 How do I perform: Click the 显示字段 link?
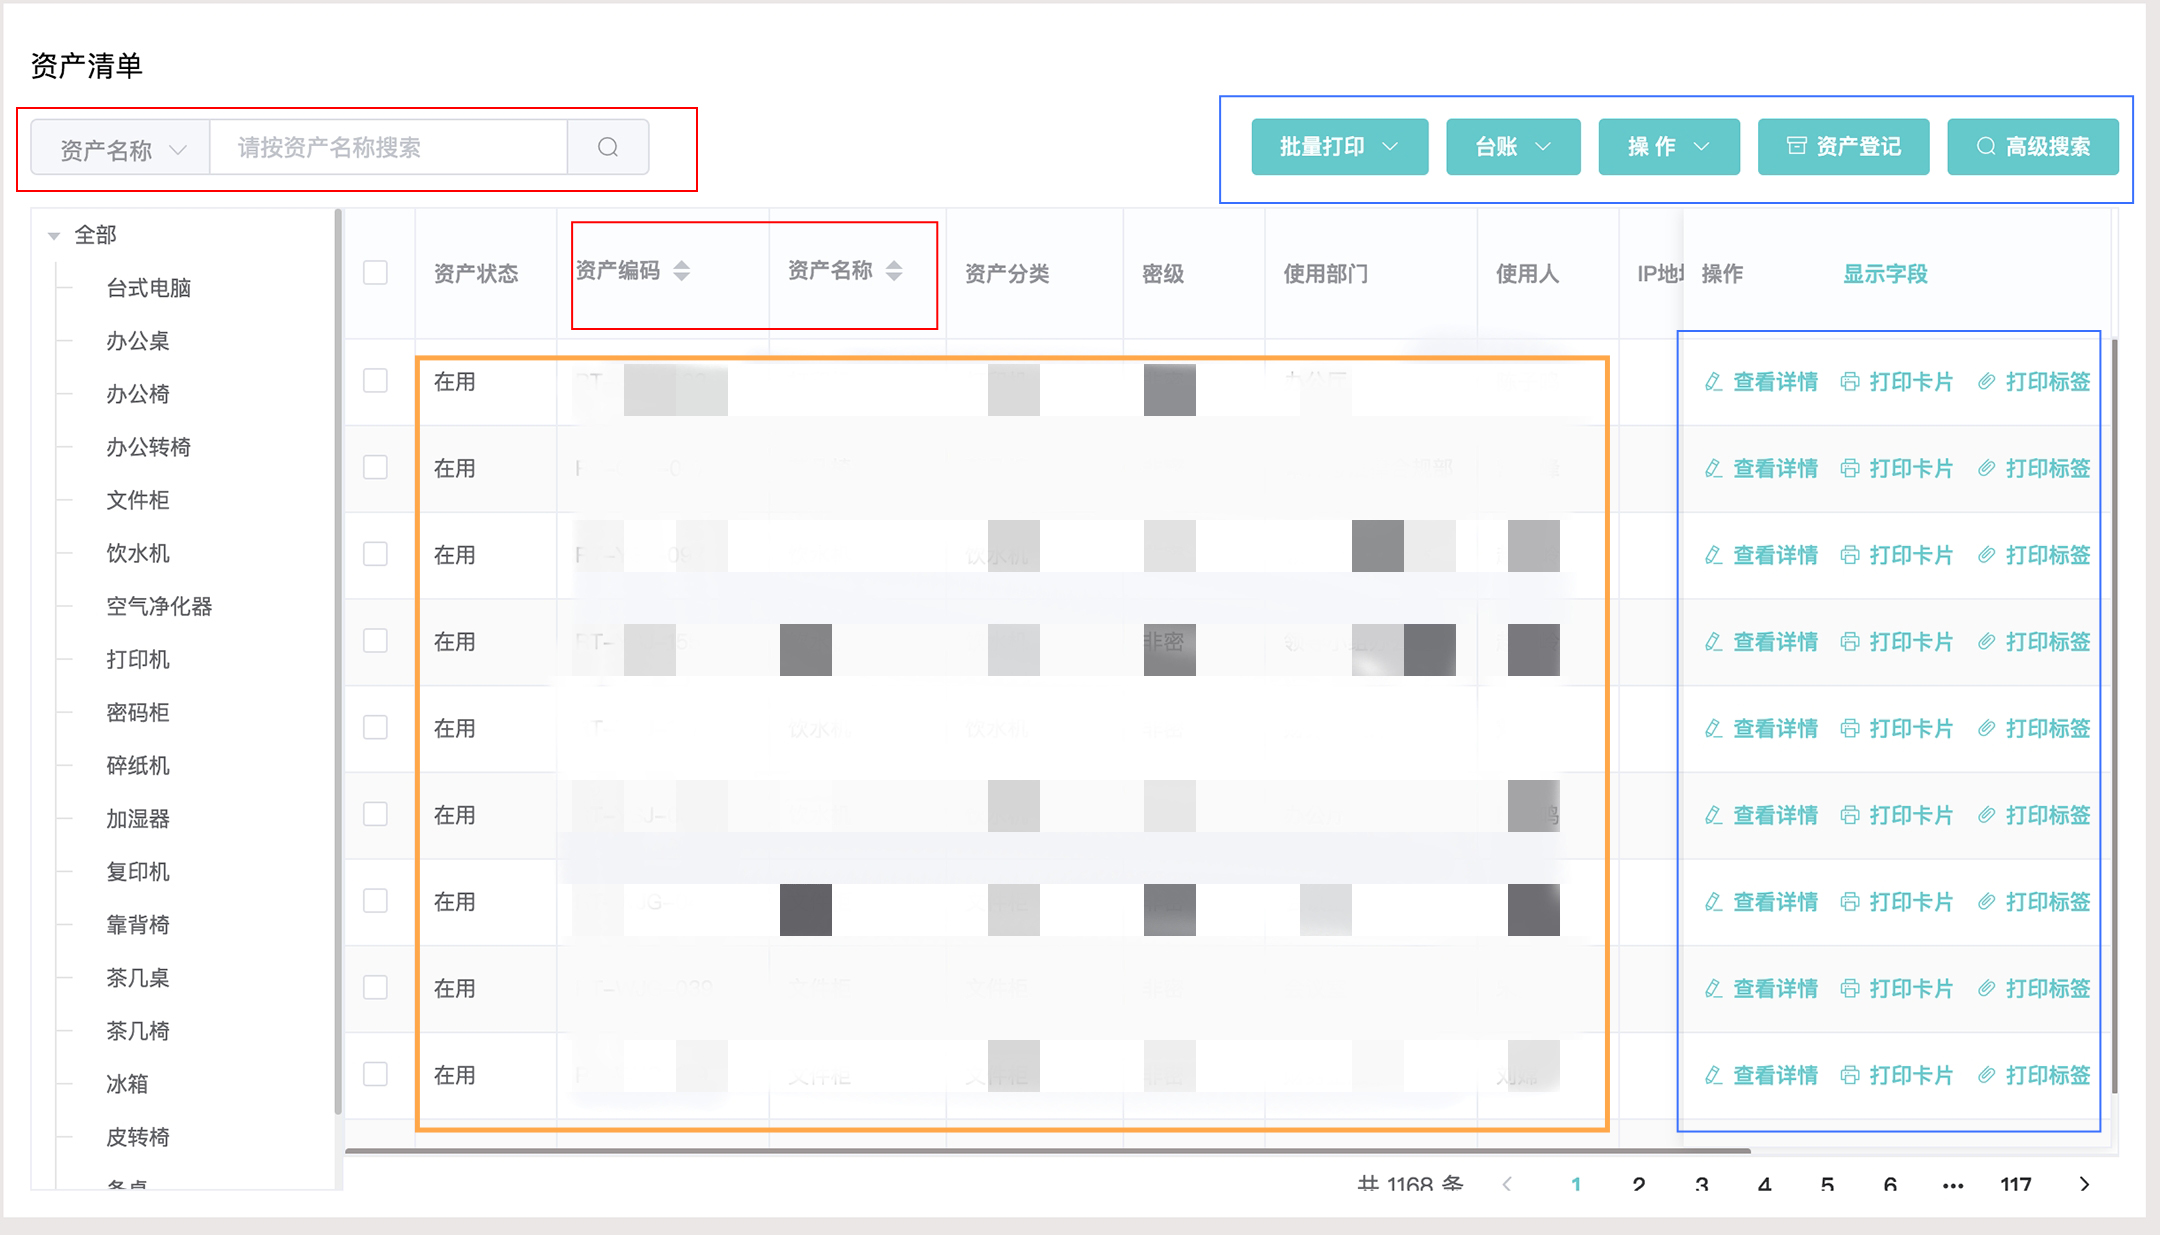[x=1885, y=274]
